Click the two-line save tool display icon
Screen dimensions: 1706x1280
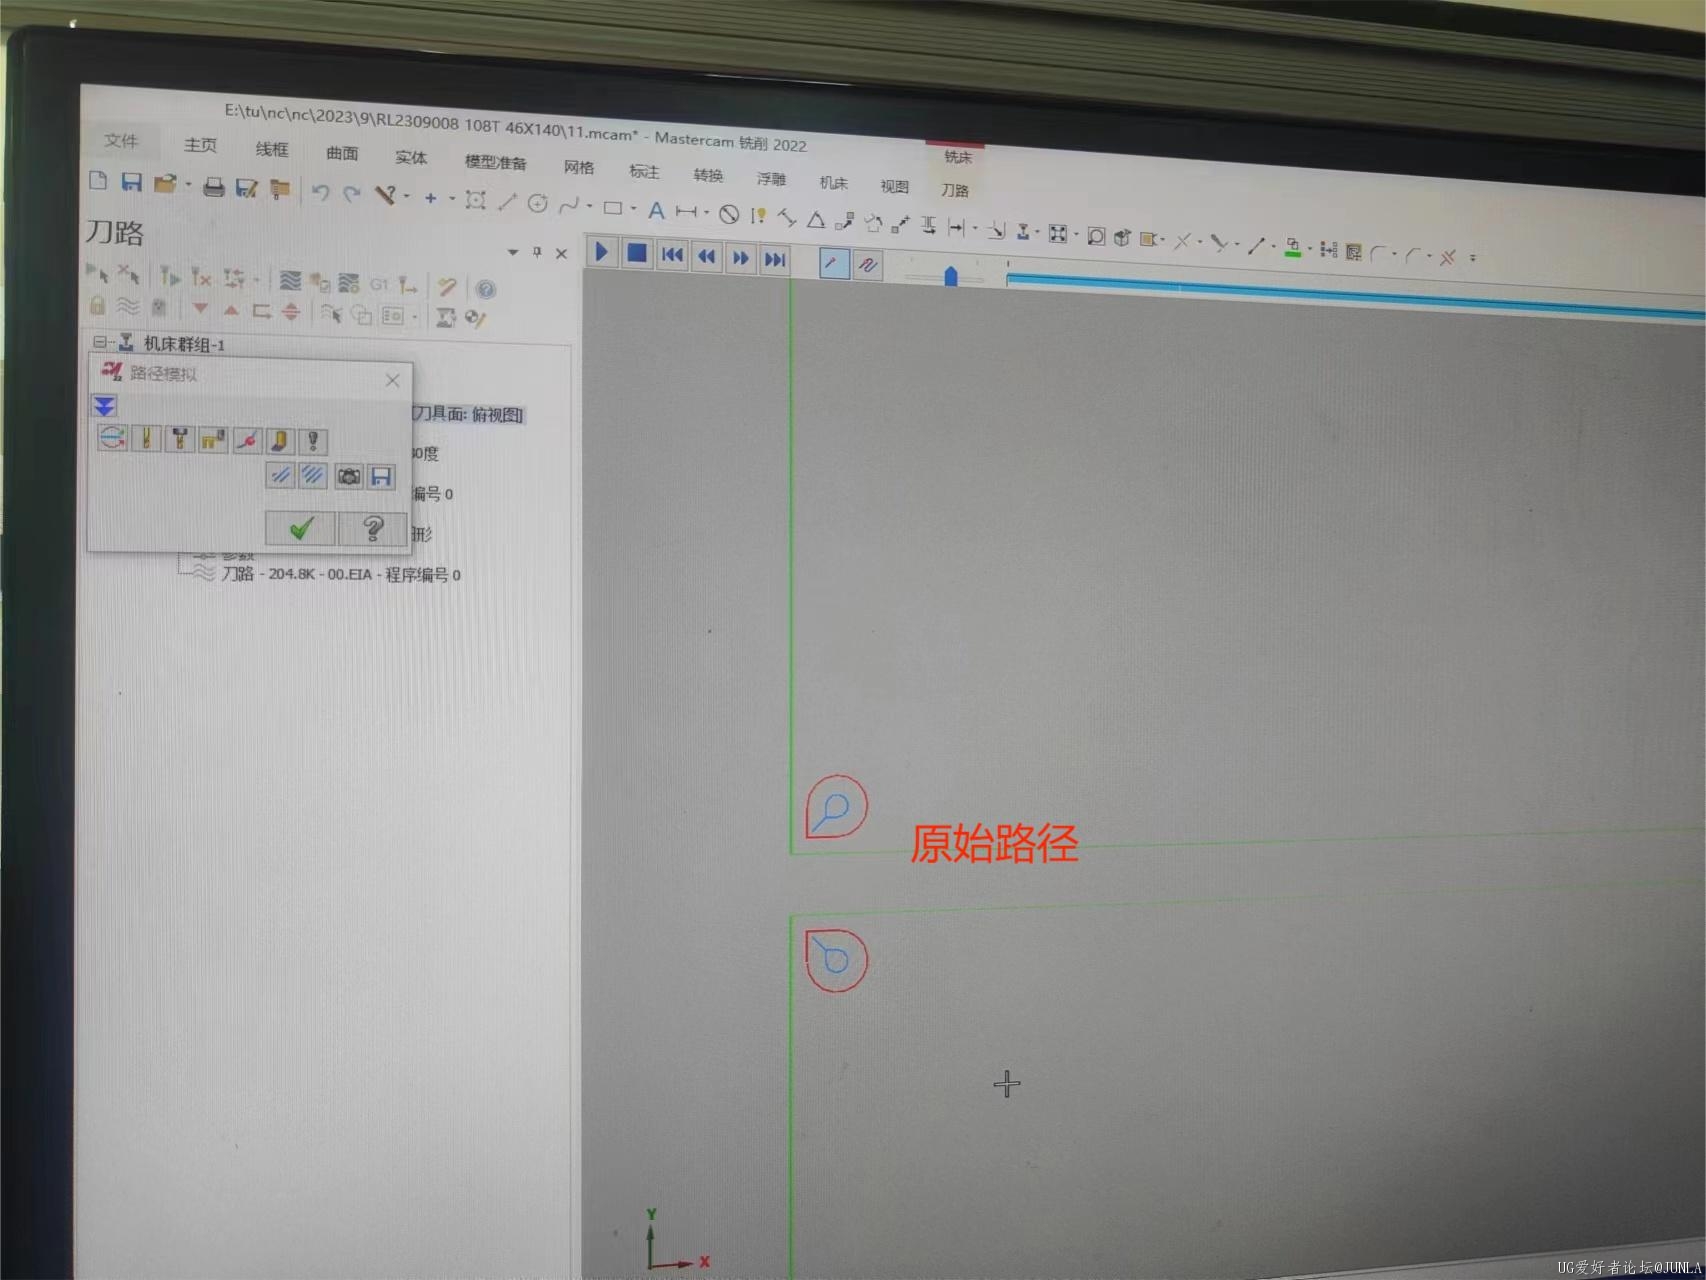pyautogui.click(x=280, y=476)
